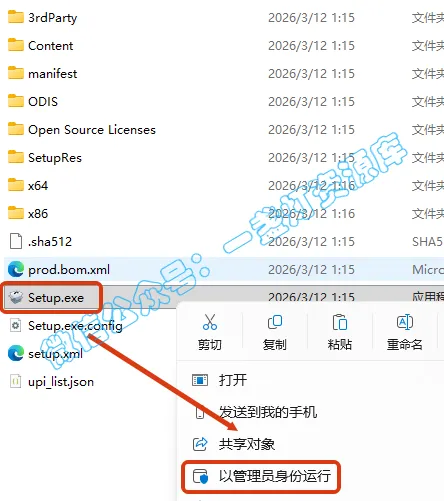This screenshot has width=444, height=501.
Task: Click the Edge icon of prod.bom.xml
Action: tap(16, 269)
